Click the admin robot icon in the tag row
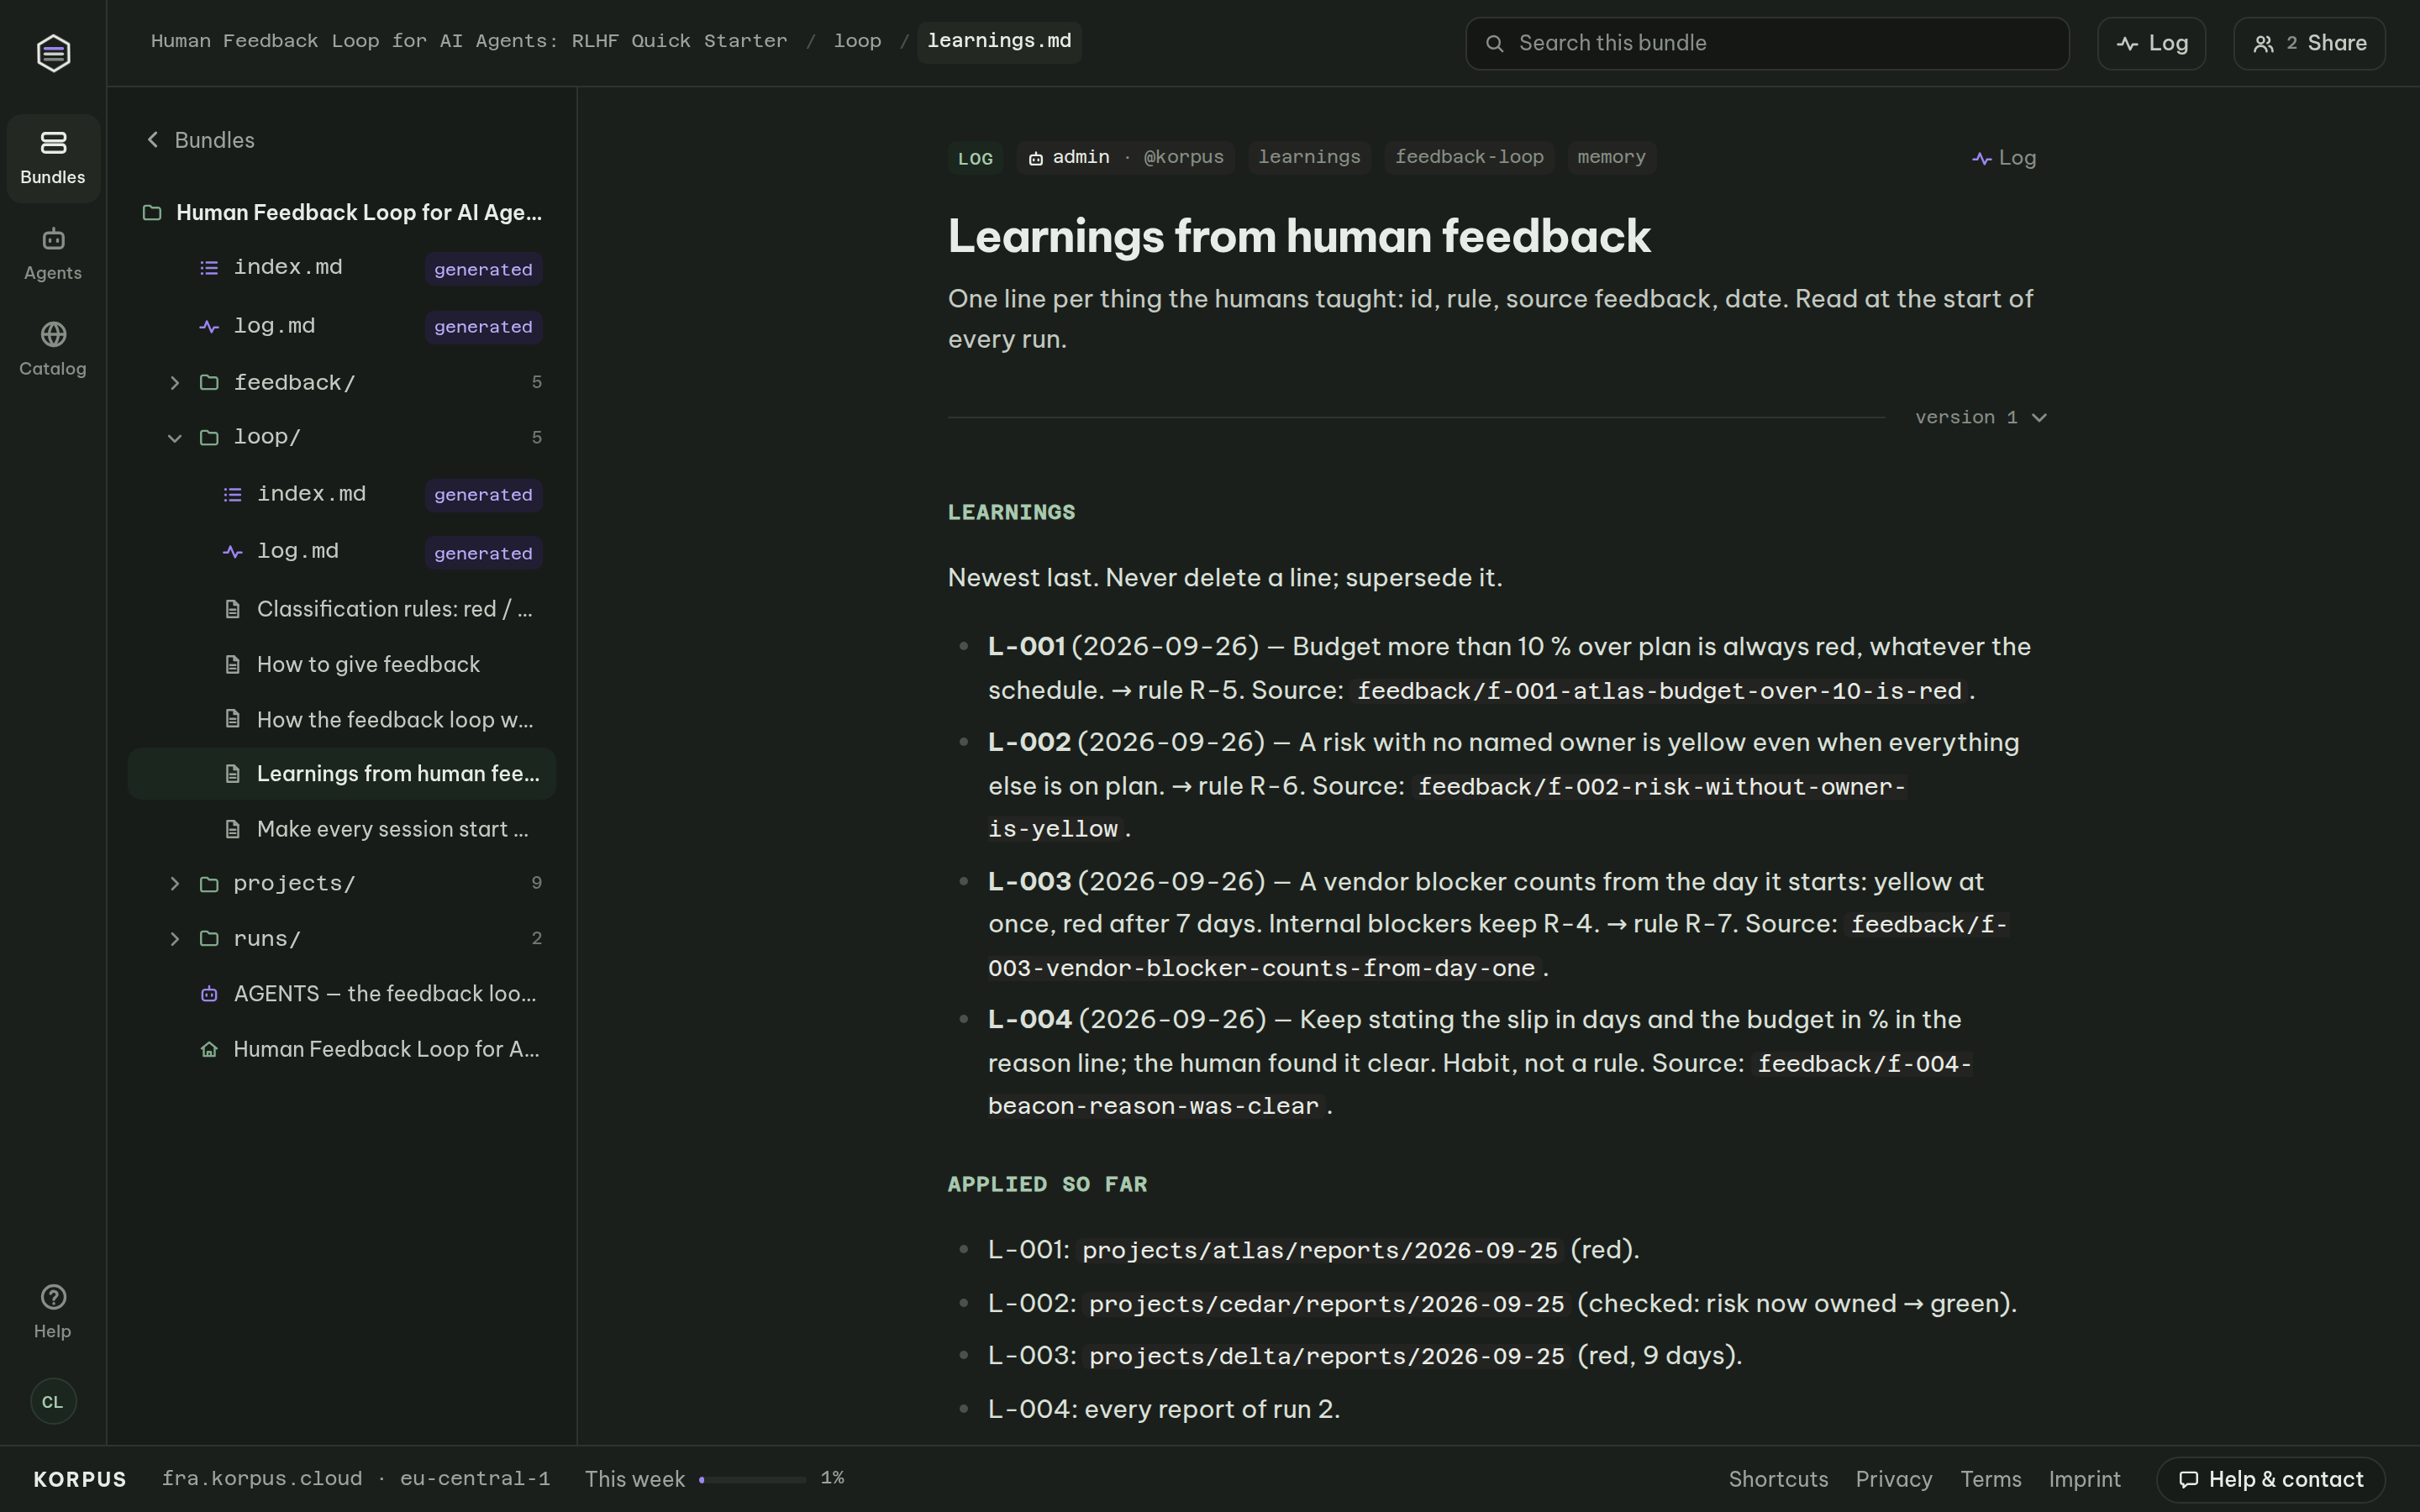Viewport: 2420px width, 1512px height. coord(1036,158)
